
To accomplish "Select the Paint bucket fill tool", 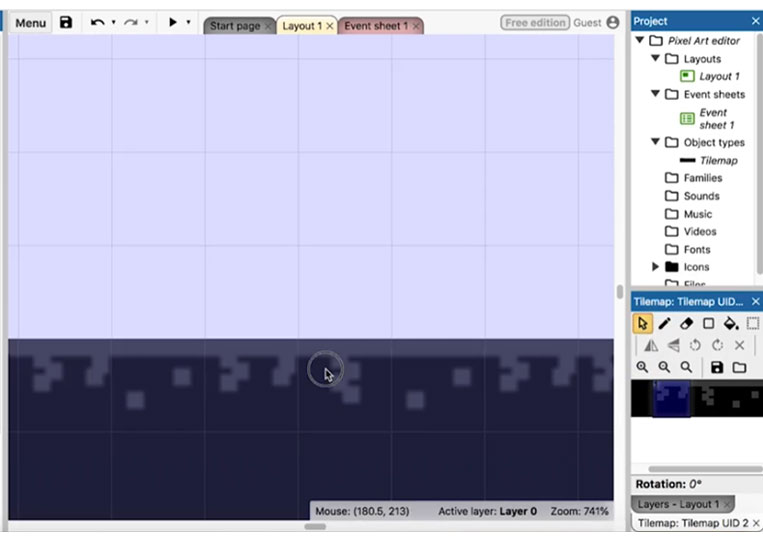I will tap(730, 324).
